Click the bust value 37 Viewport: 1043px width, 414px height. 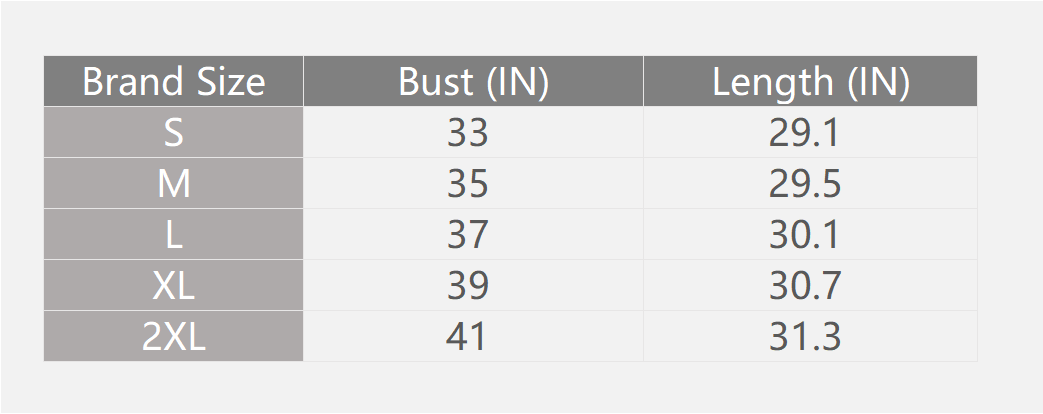click(468, 234)
